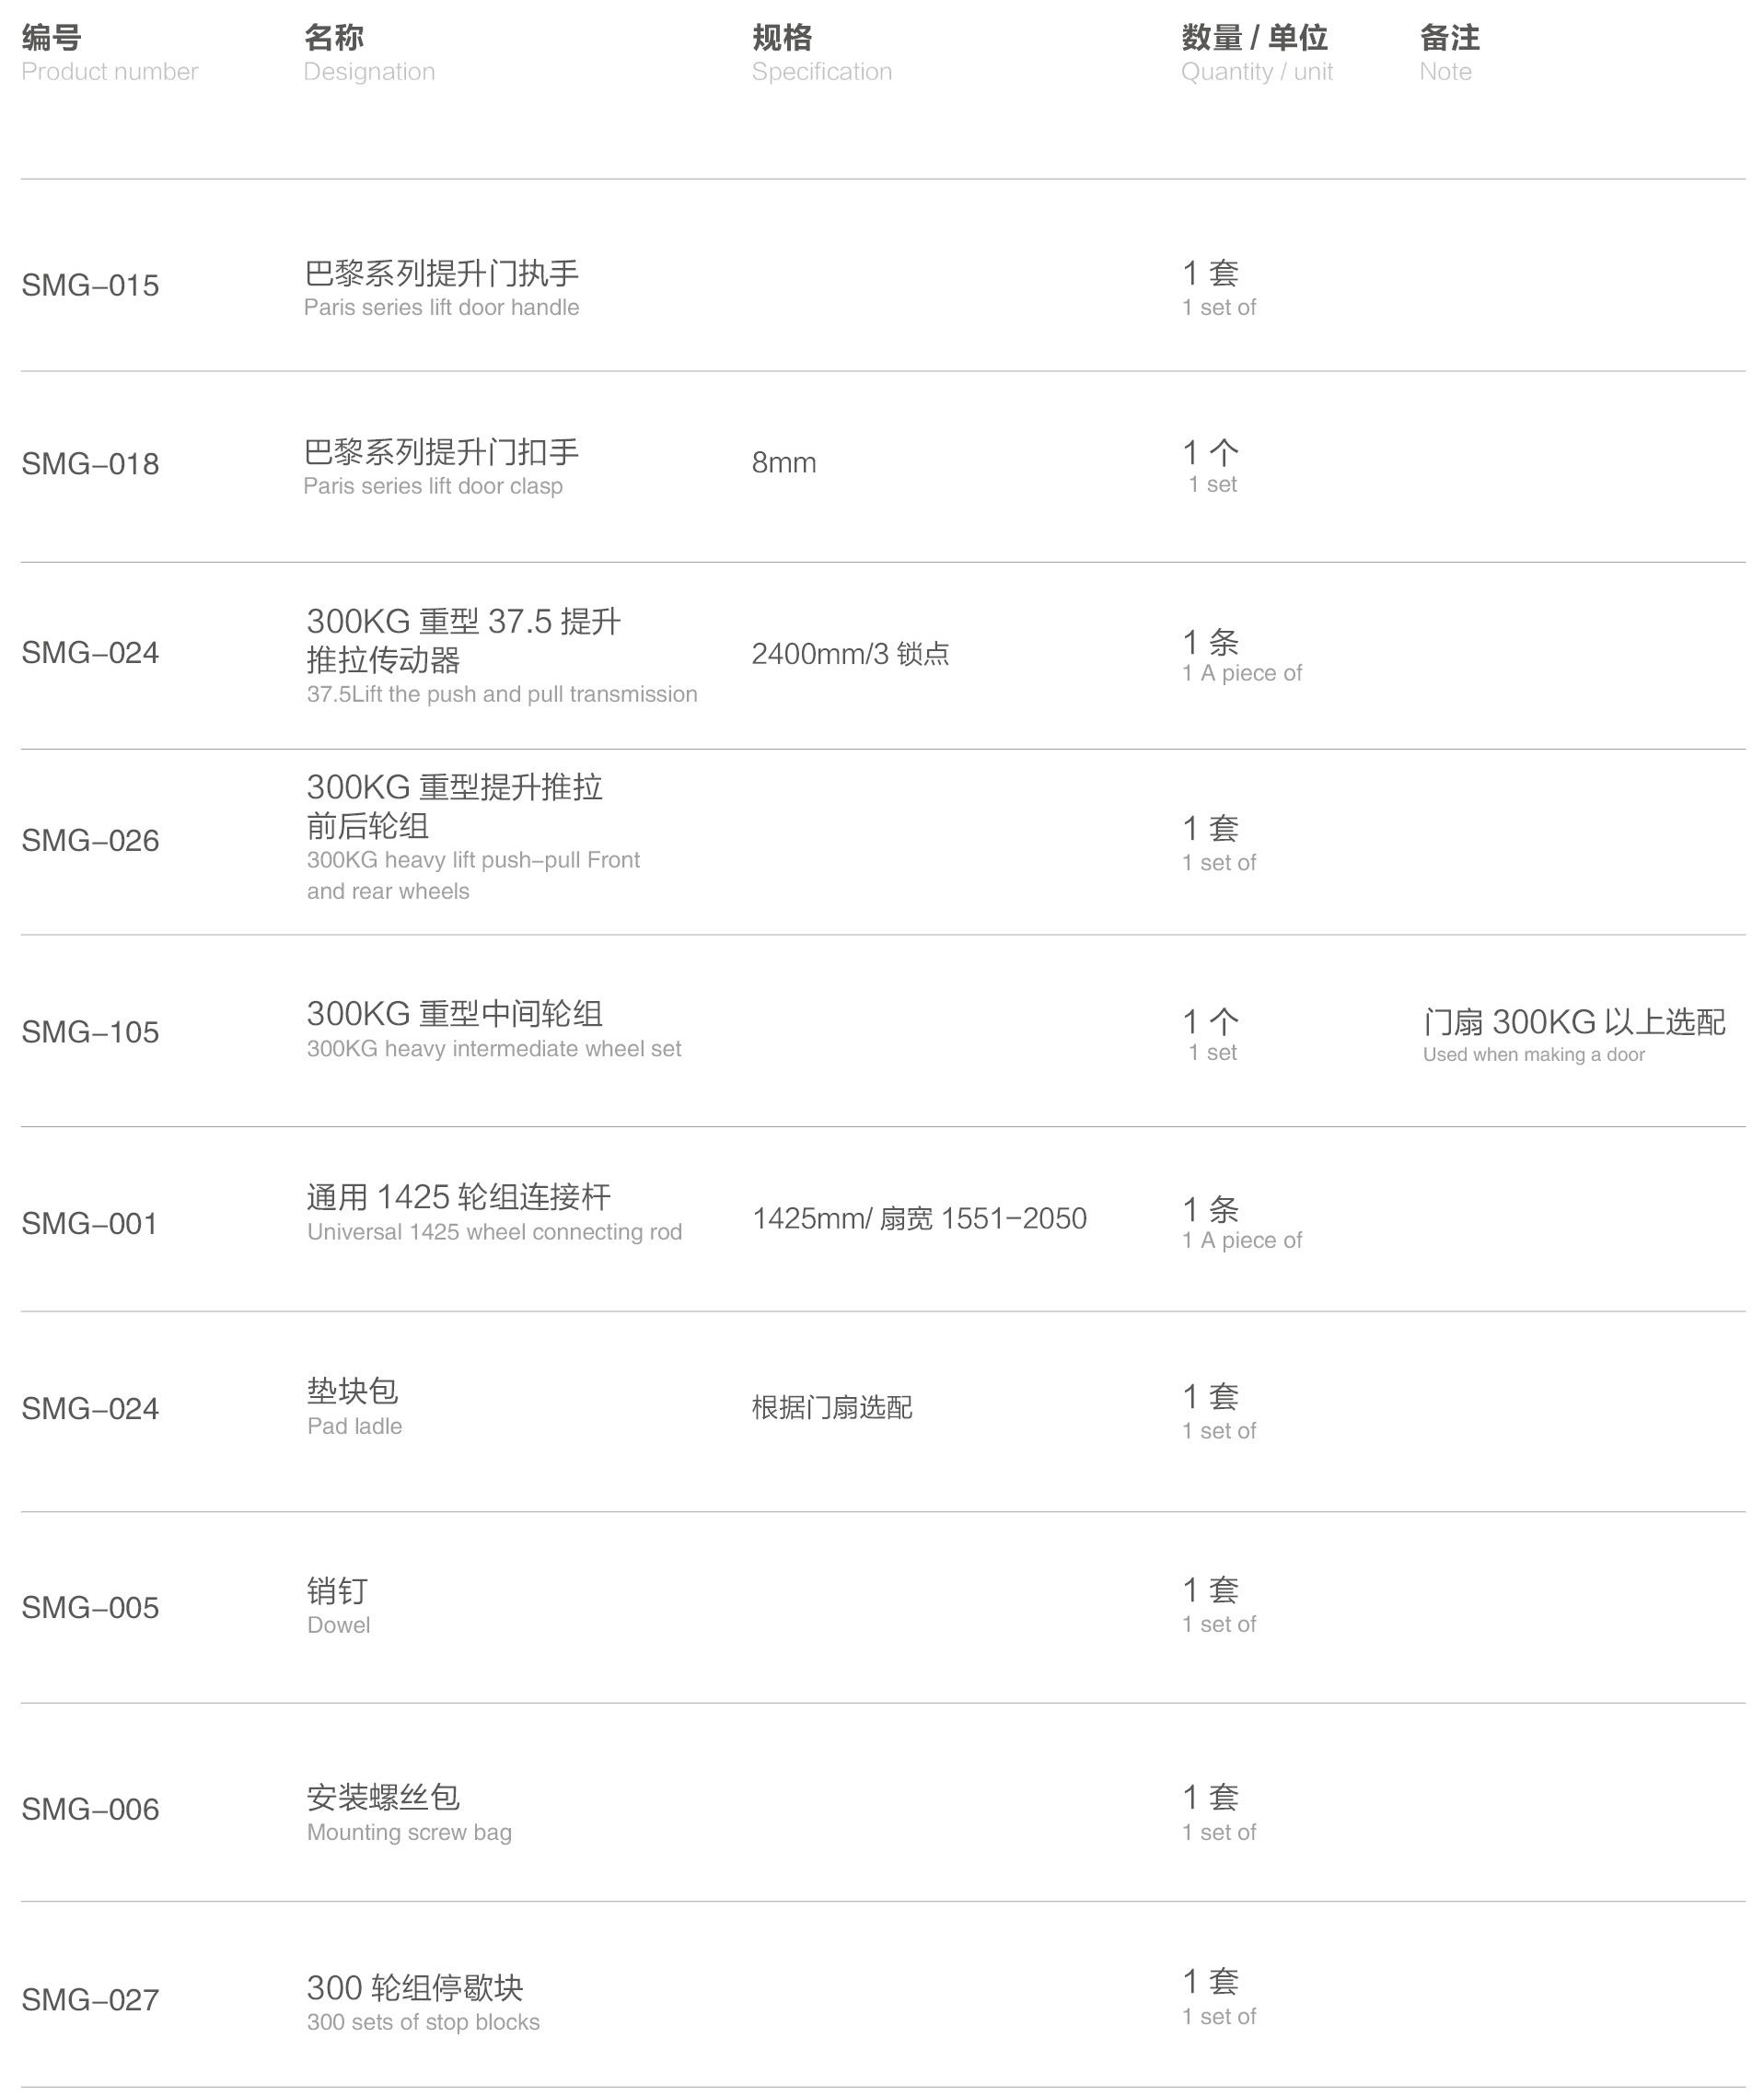Image resolution: width=1764 pixels, height=2096 pixels.
Task: Select product number SMG-006
Action: 90,1809
